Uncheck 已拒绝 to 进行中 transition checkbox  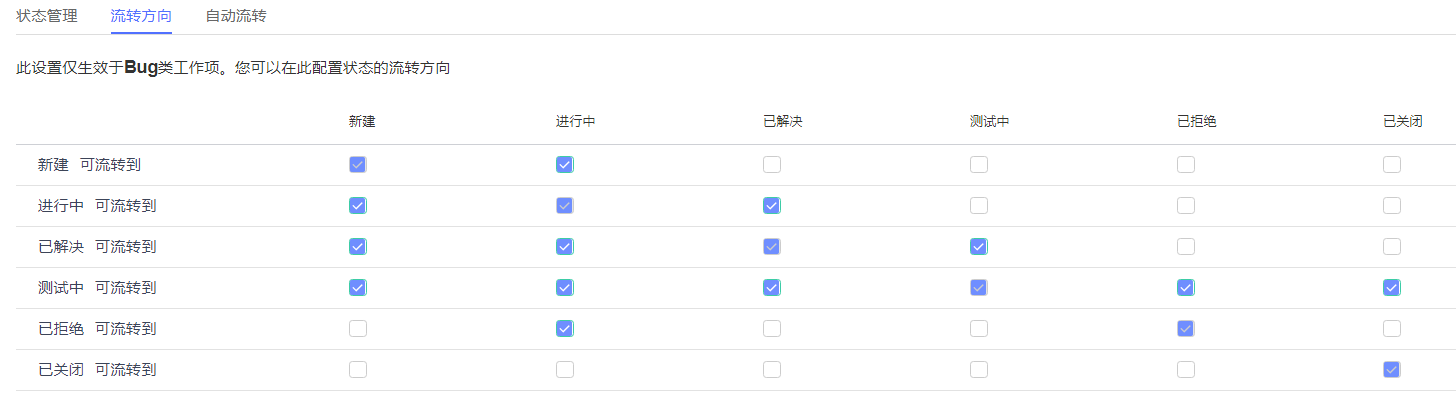click(x=565, y=328)
